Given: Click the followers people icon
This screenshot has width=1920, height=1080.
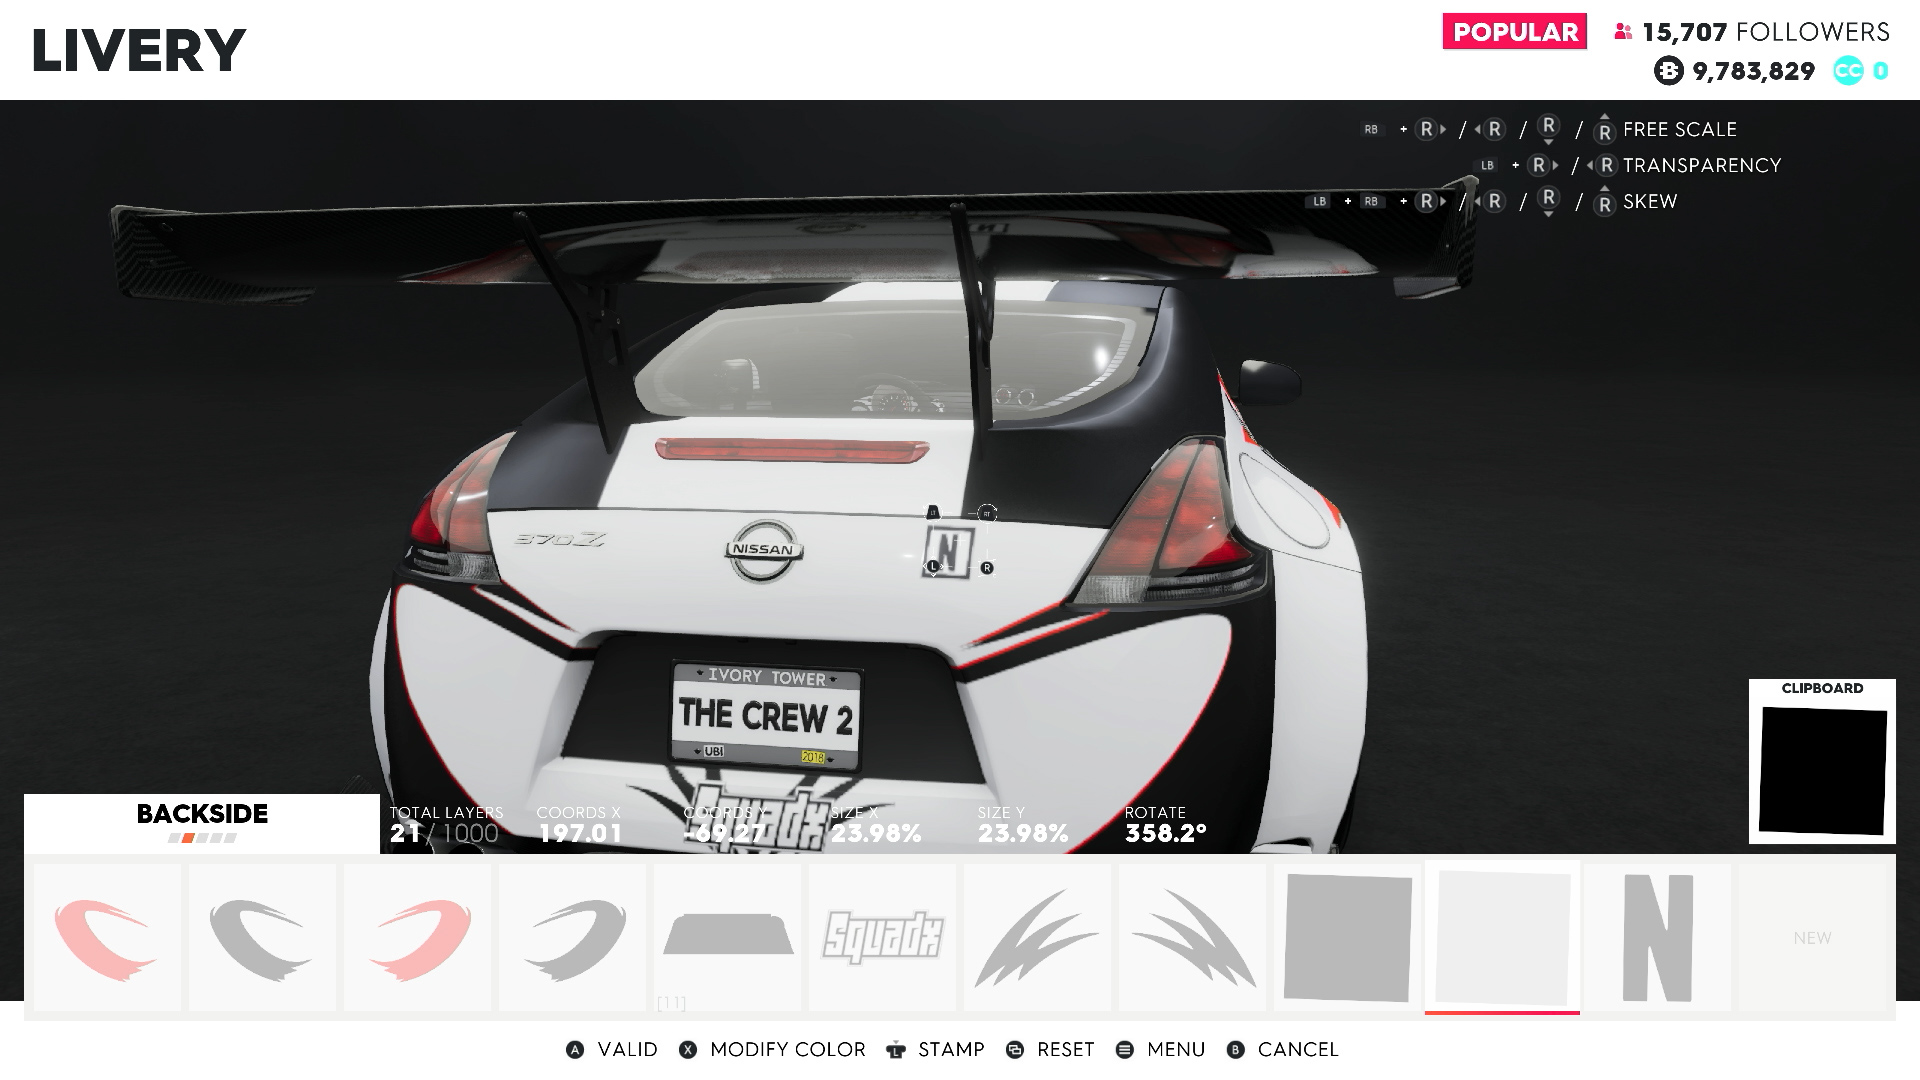Looking at the screenshot, I should click(x=1623, y=32).
